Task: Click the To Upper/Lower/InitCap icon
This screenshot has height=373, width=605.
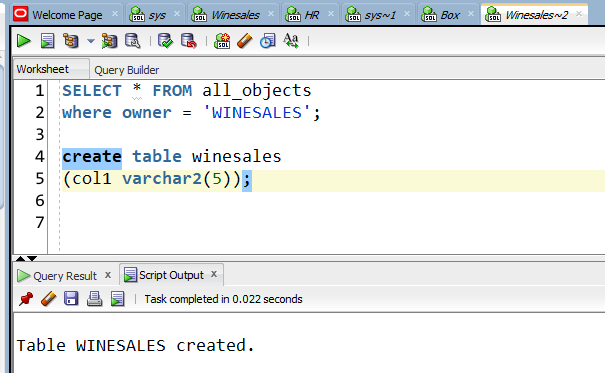Action: point(291,41)
